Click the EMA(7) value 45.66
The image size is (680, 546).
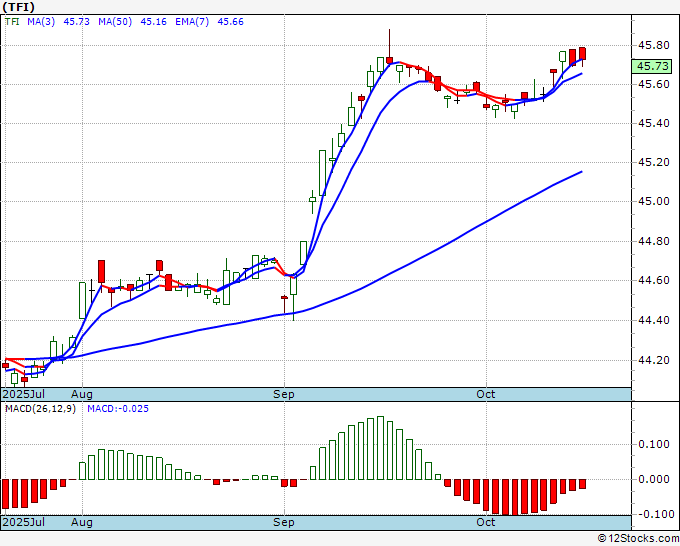click(x=230, y=21)
